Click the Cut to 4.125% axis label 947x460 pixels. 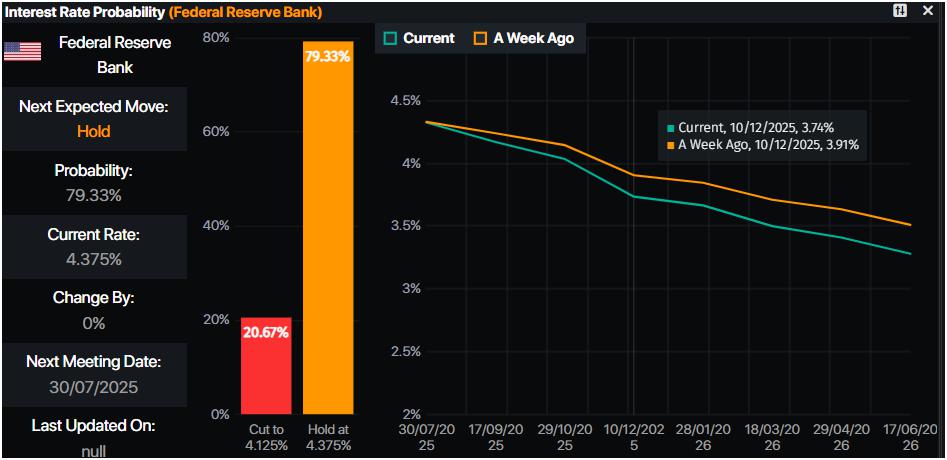point(266,436)
